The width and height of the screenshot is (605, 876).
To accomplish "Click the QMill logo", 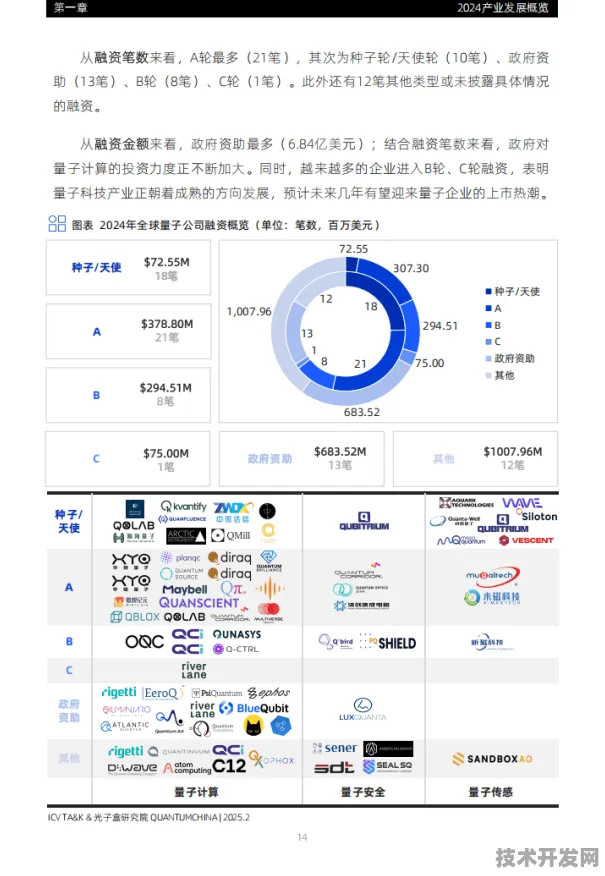I will 231,535.
